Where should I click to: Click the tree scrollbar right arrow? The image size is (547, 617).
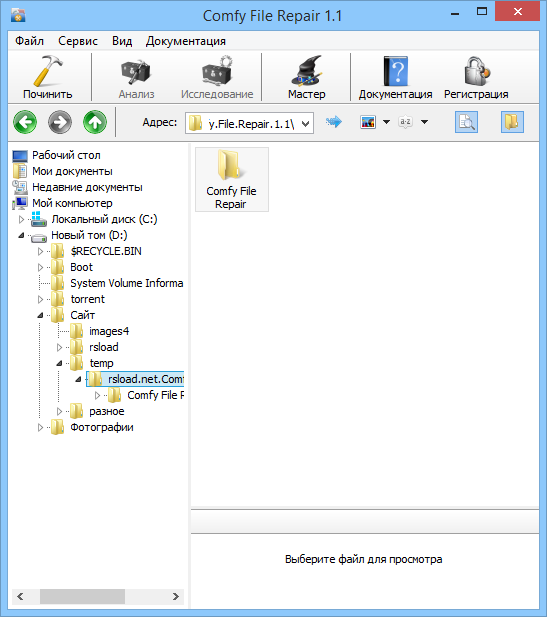pyautogui.click(x=176, y=597)
